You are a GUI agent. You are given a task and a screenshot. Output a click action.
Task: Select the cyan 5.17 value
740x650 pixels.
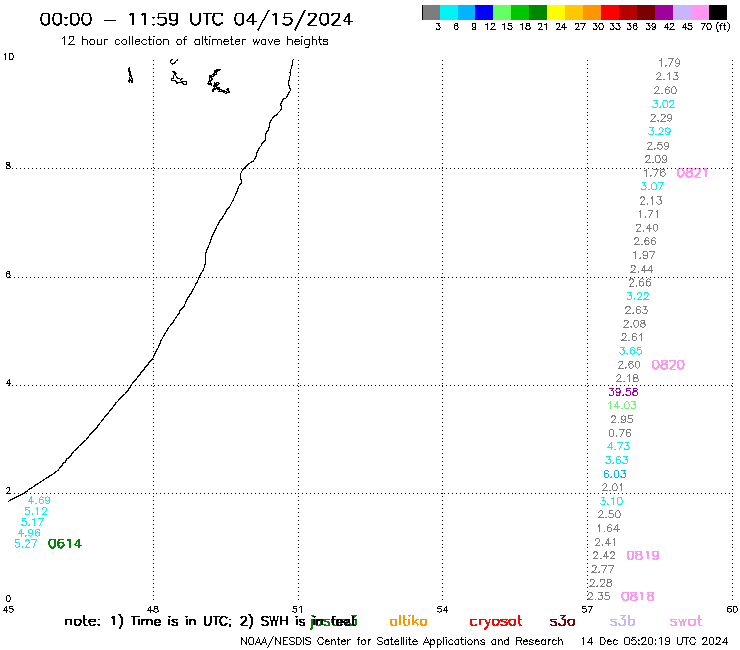pos(33,522)
